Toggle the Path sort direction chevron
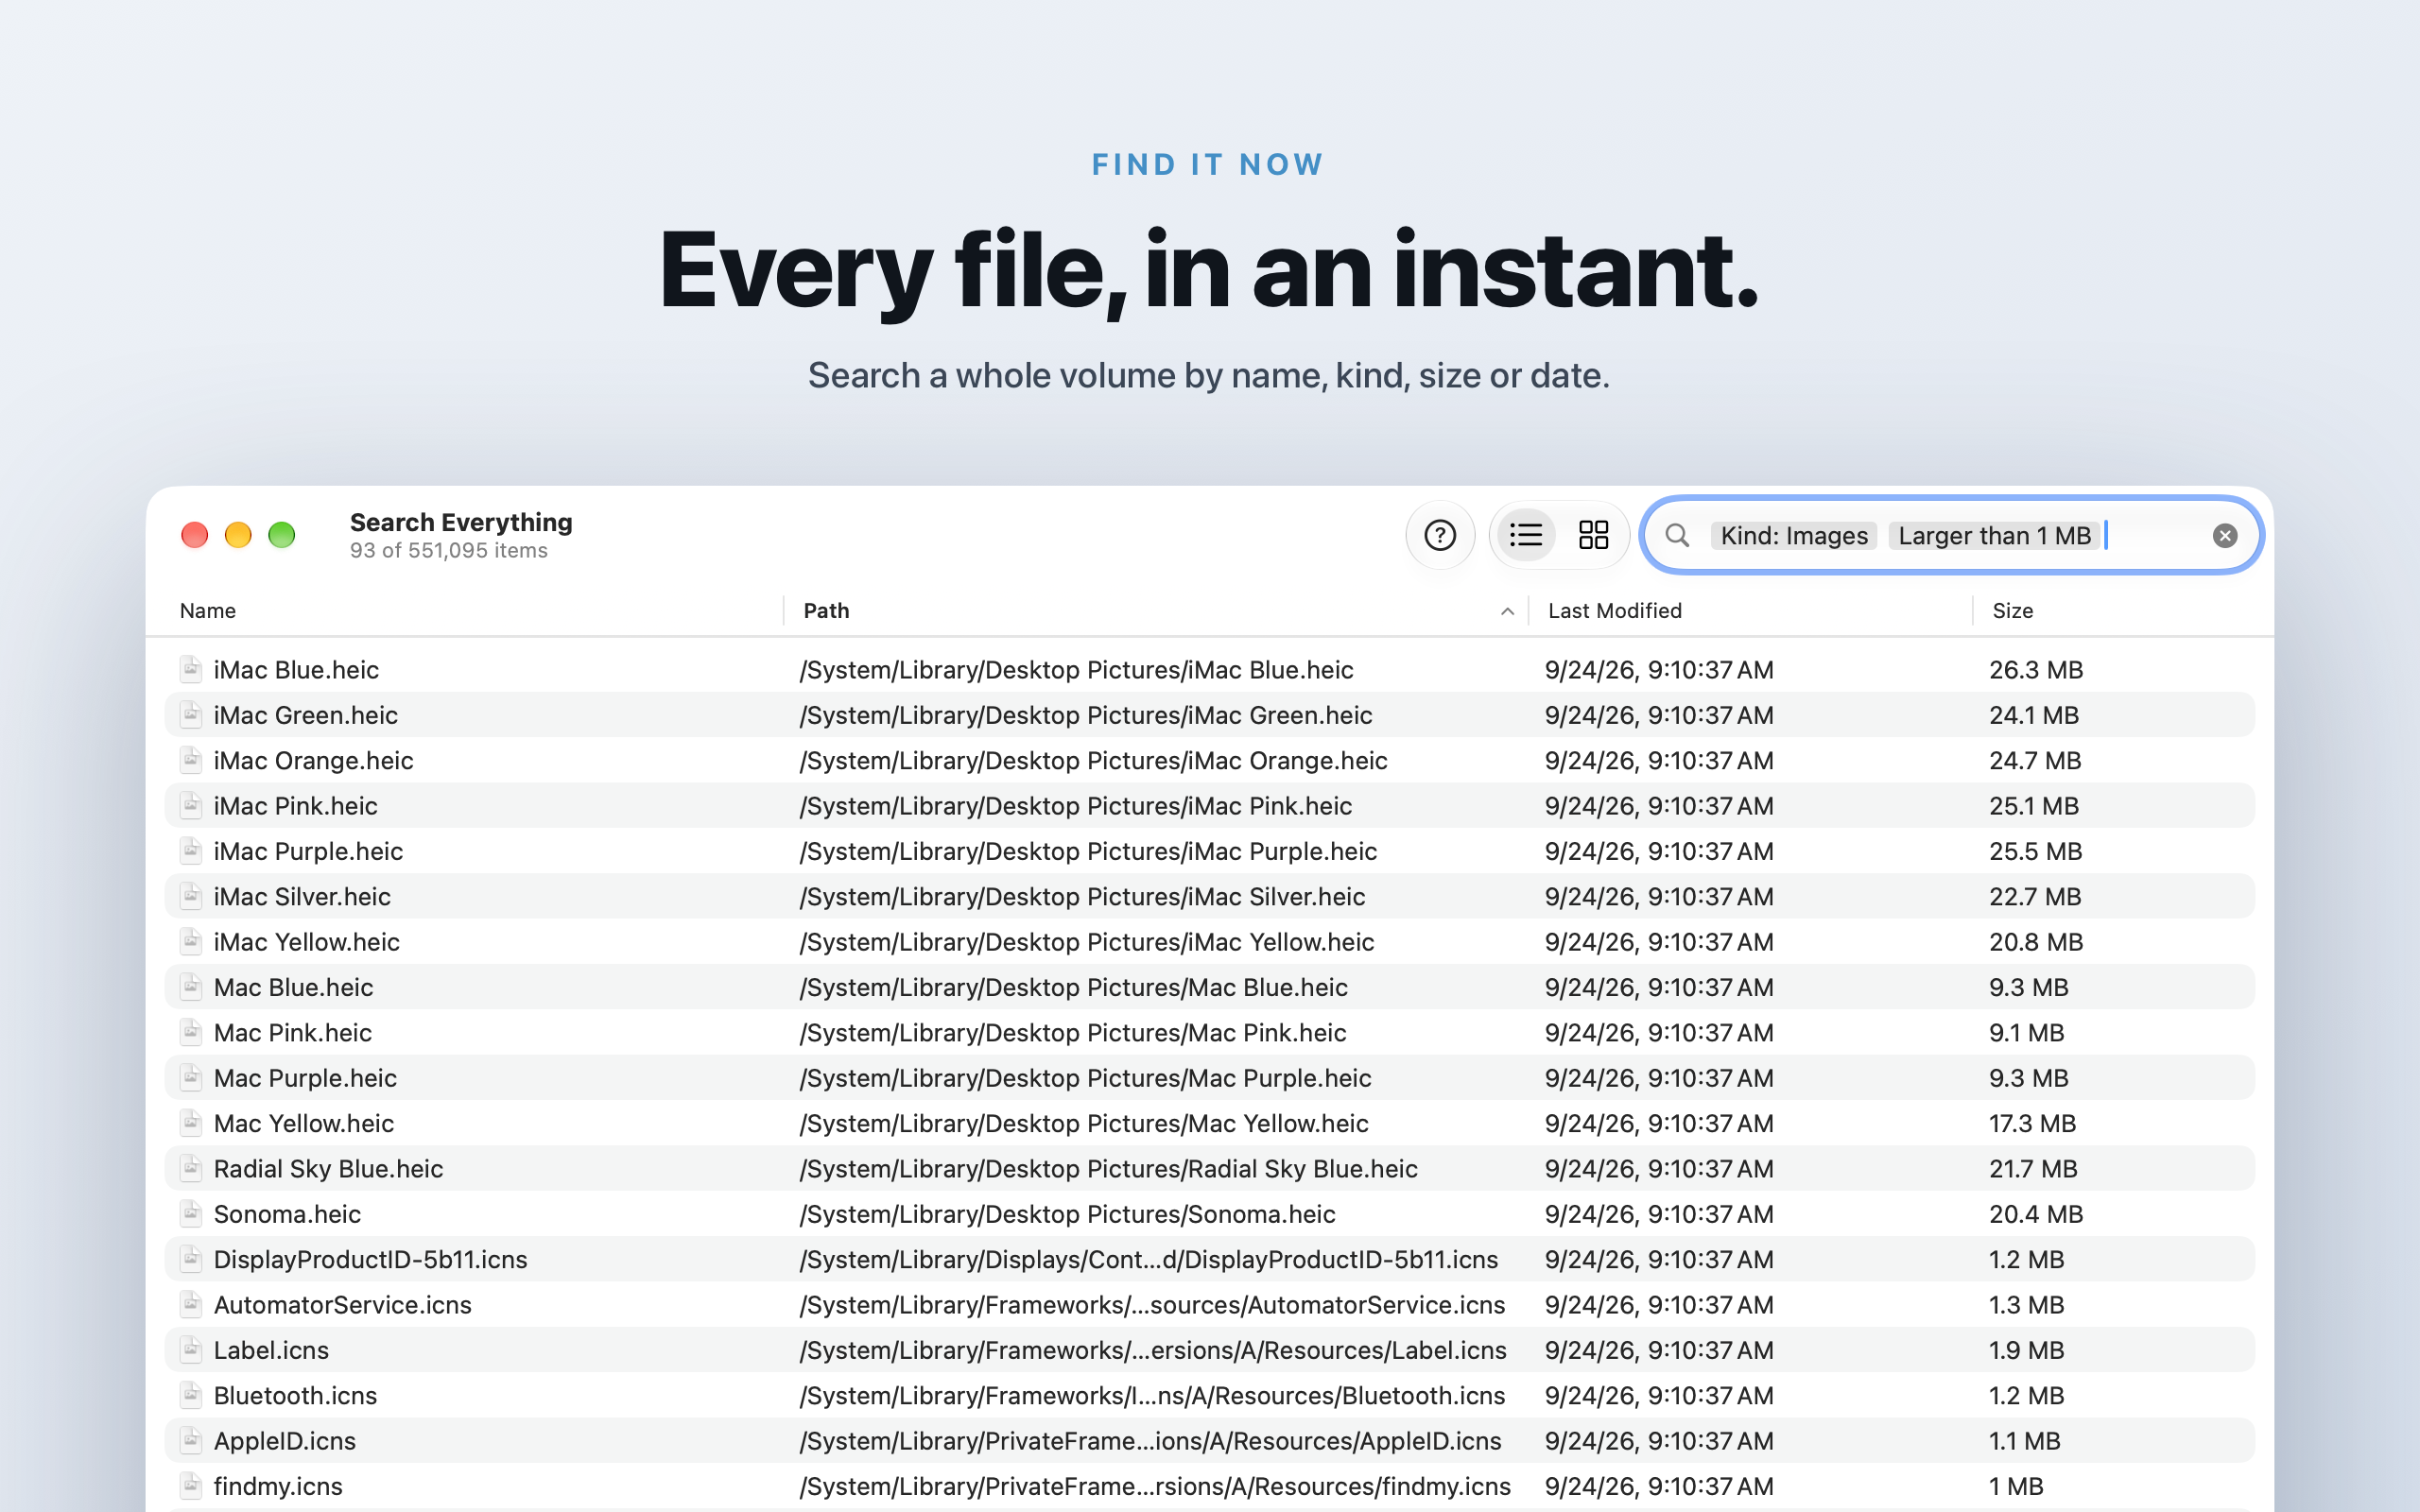The image size is (2420, 1512). [x=1507, y=611]
